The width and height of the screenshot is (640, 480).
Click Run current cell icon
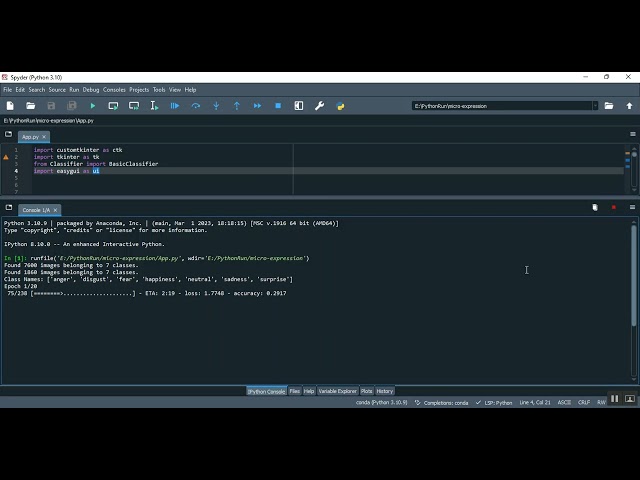pyautogui.click(x=113, y=106)
